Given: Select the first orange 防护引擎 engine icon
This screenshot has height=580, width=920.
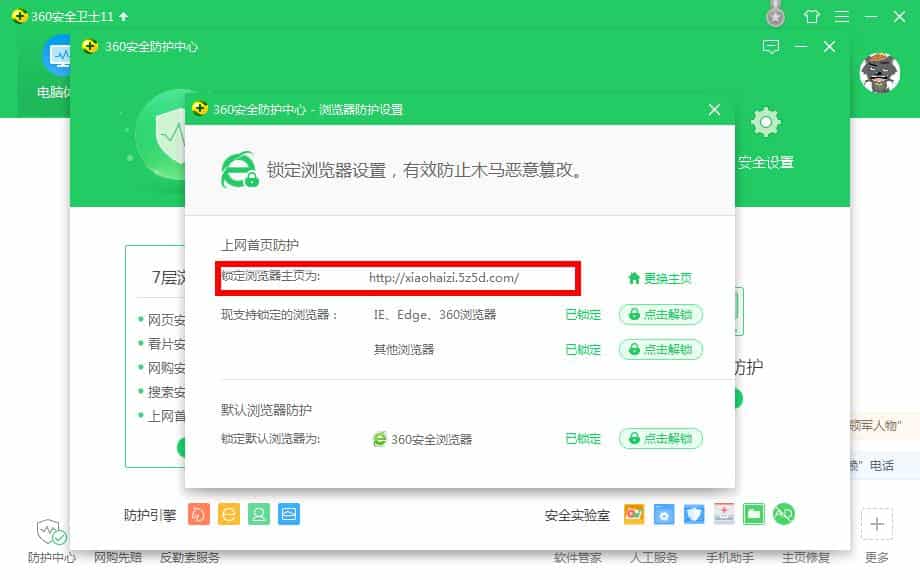Looking at the screenshot, I should click(200, 513).
